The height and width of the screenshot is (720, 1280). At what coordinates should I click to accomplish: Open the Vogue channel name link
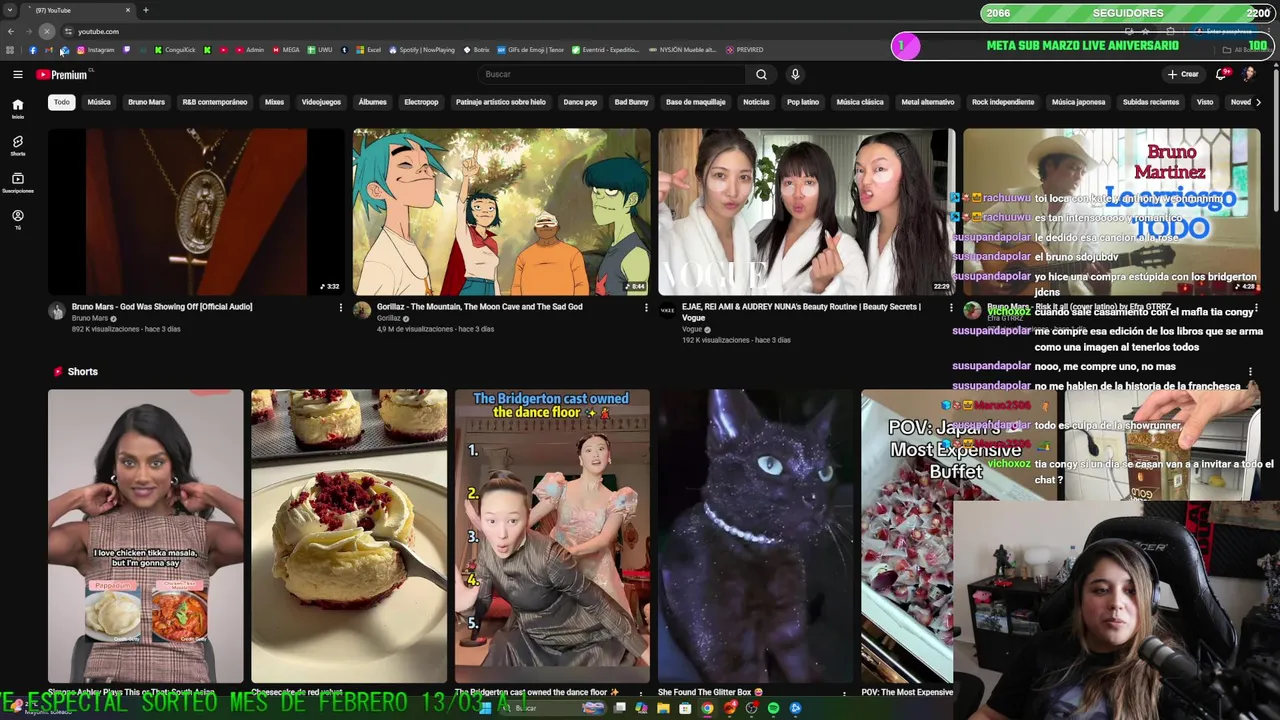pos(692,330)
